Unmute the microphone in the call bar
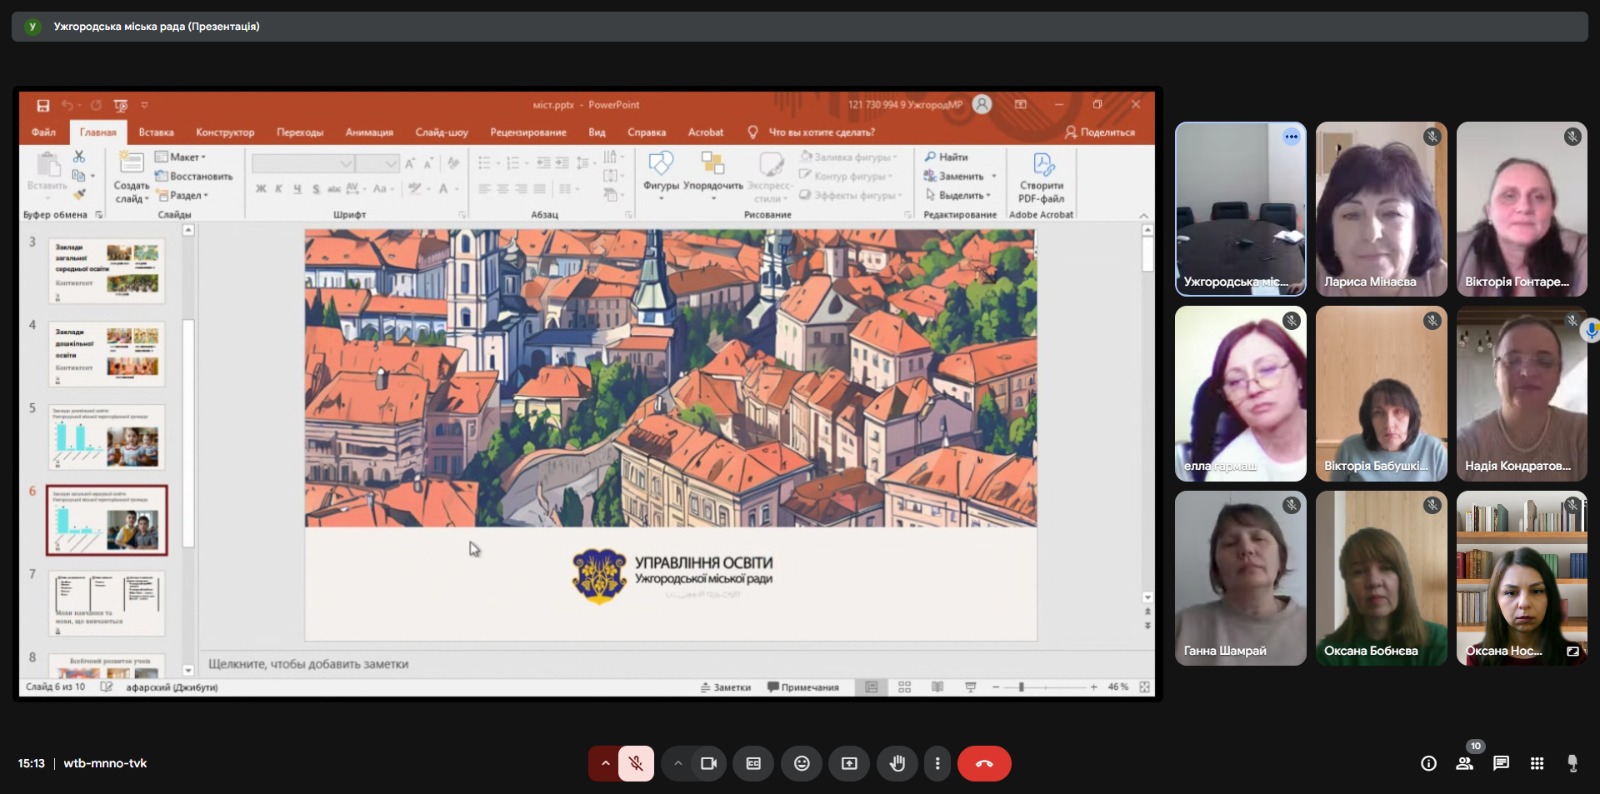The width and height of the screenshot is (1600, 794). tap(635, 763)
